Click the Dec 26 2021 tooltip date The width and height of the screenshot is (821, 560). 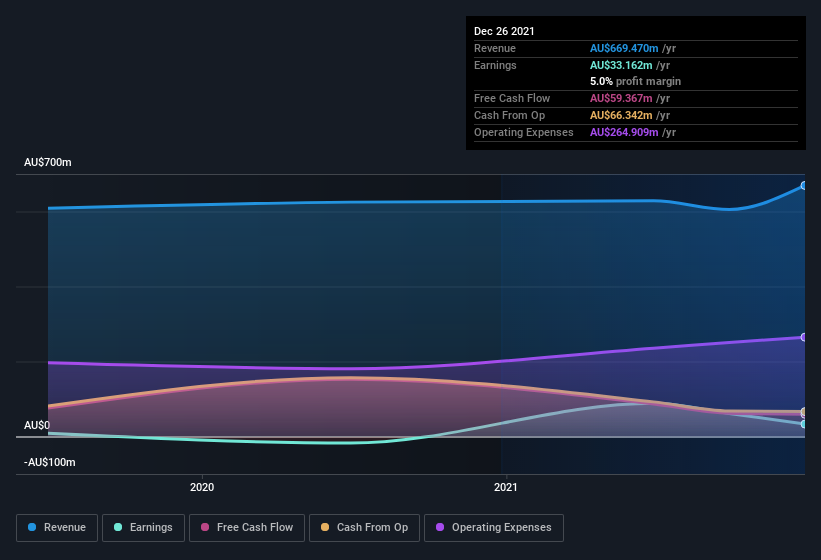(x=504, y=31)
